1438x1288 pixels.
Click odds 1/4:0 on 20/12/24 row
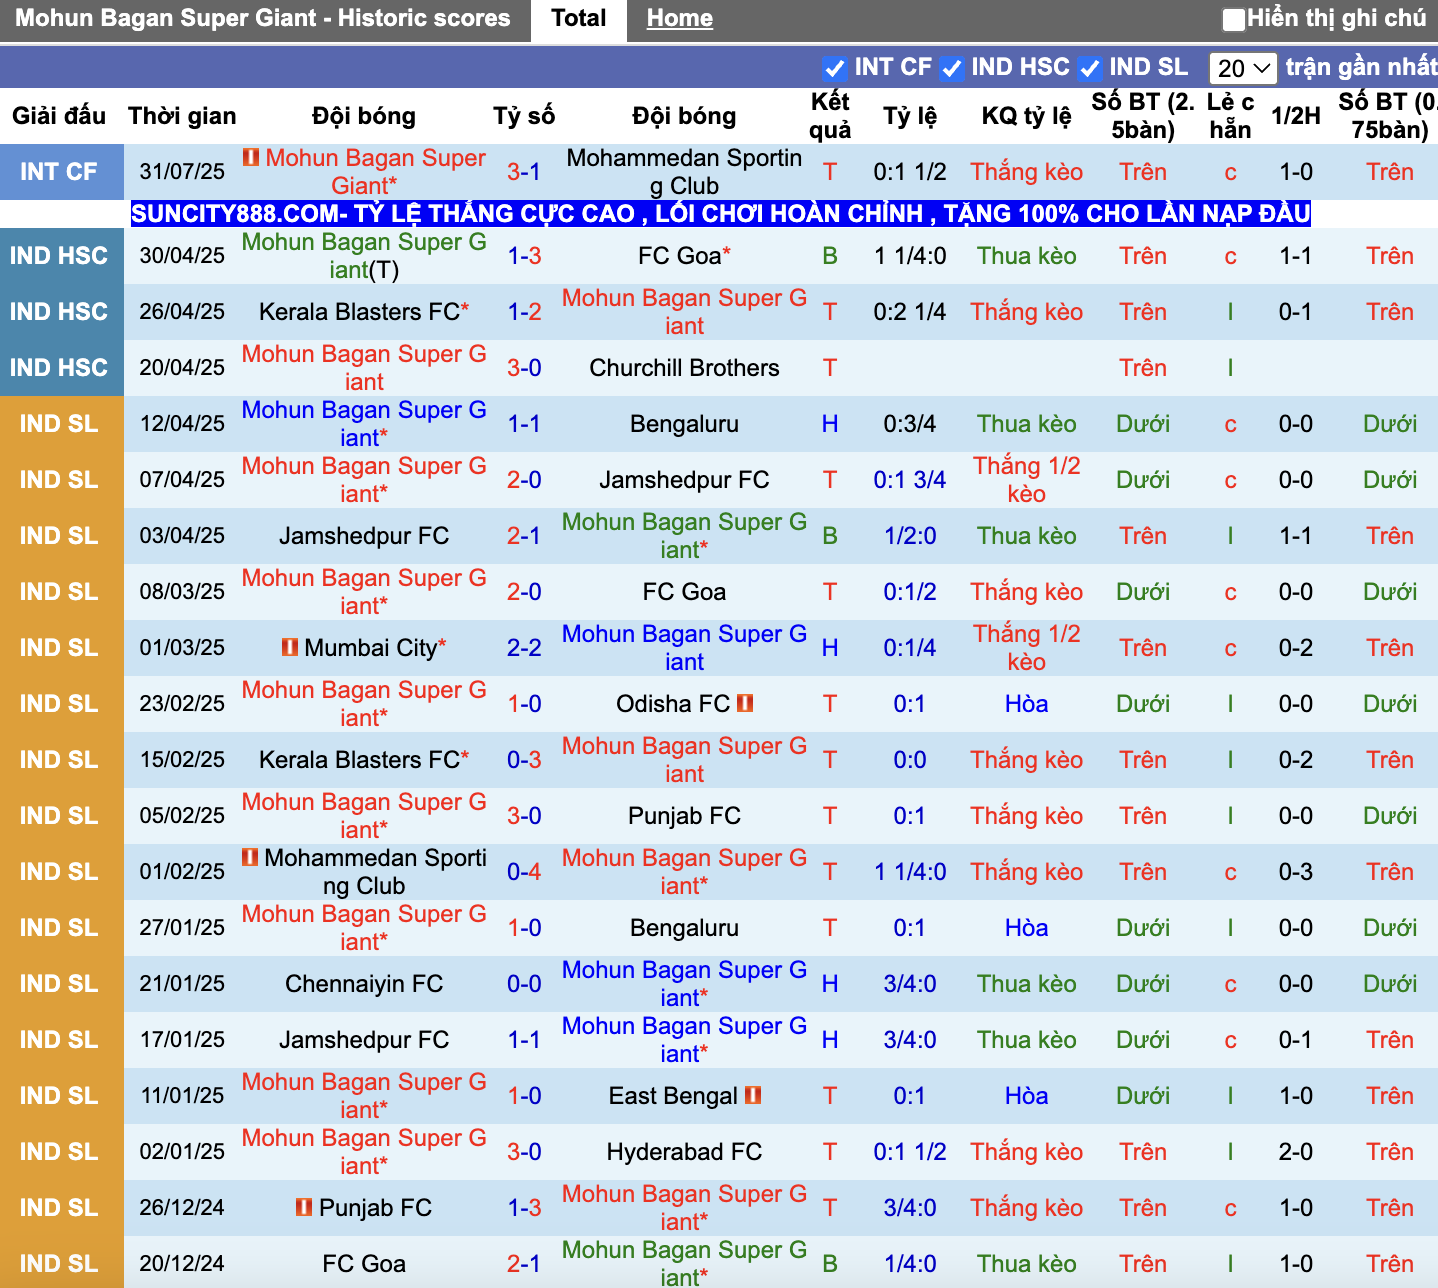pos(910,1264)
